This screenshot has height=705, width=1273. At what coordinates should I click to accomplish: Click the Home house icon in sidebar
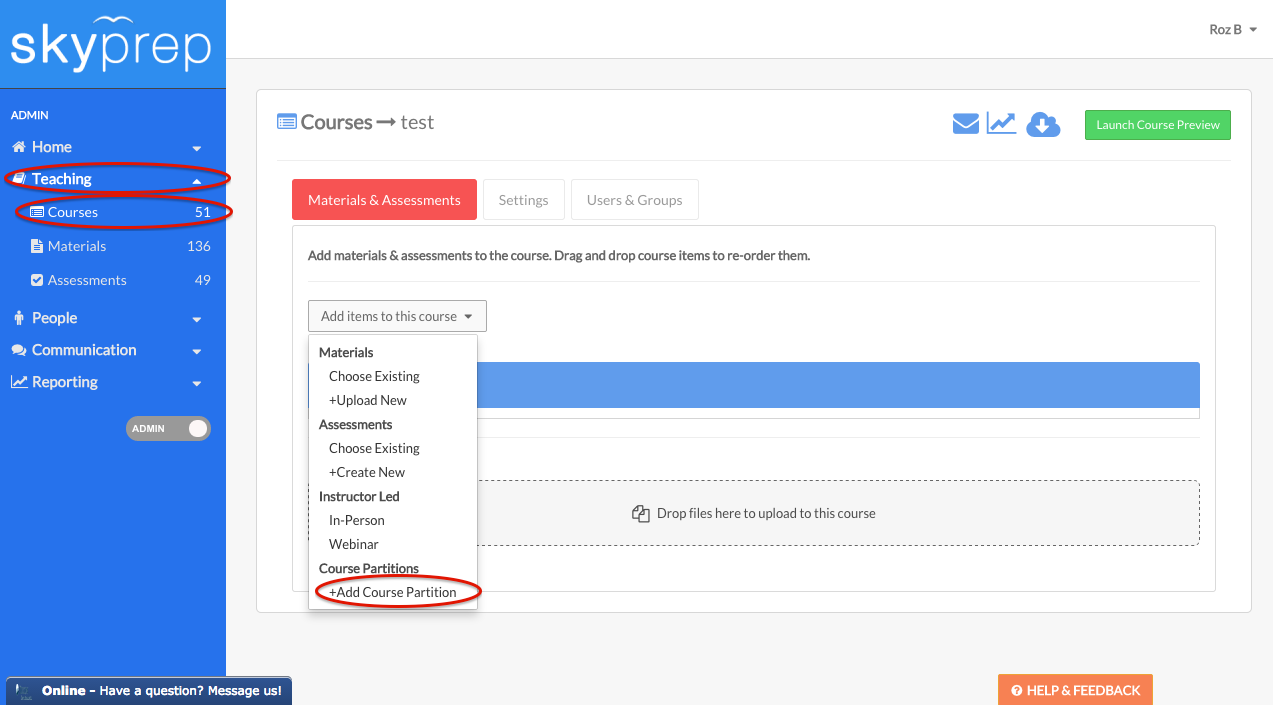[x=18, y=147]
